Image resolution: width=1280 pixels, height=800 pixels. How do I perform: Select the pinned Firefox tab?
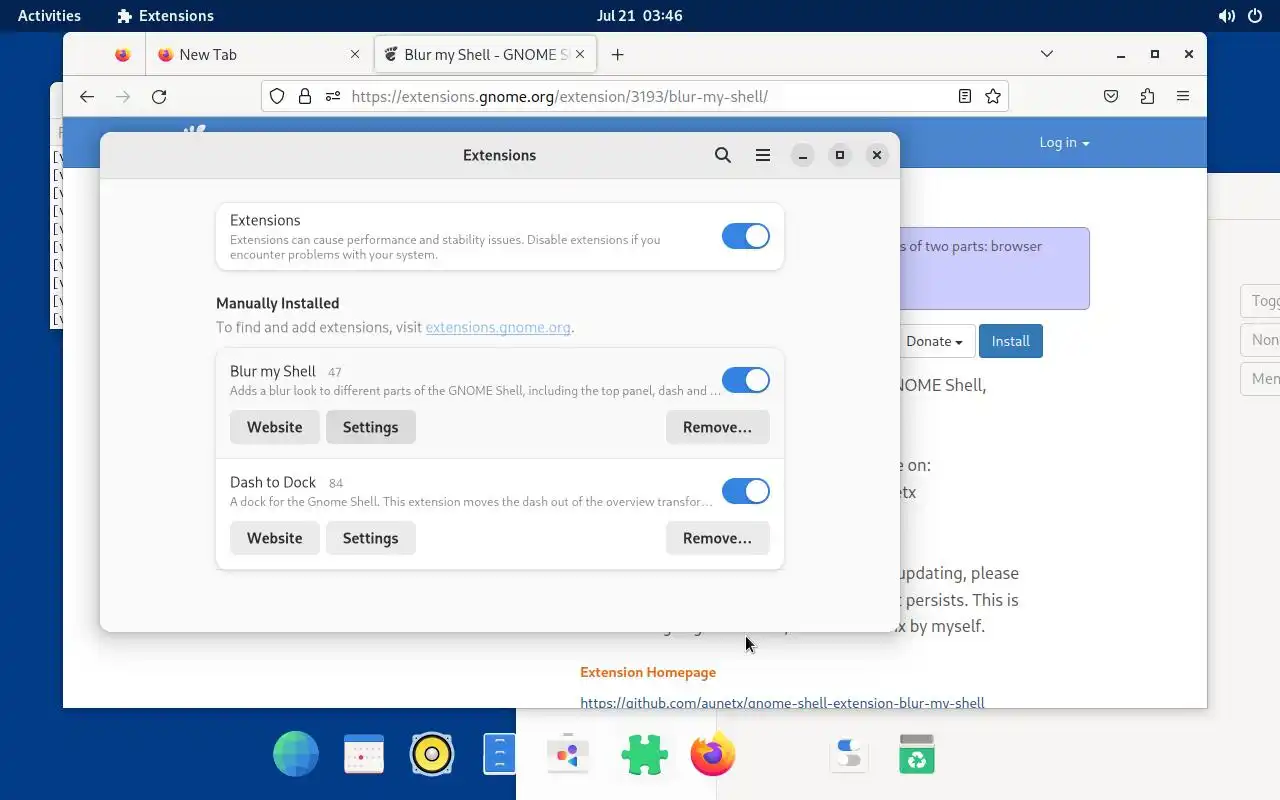[122, 55]
